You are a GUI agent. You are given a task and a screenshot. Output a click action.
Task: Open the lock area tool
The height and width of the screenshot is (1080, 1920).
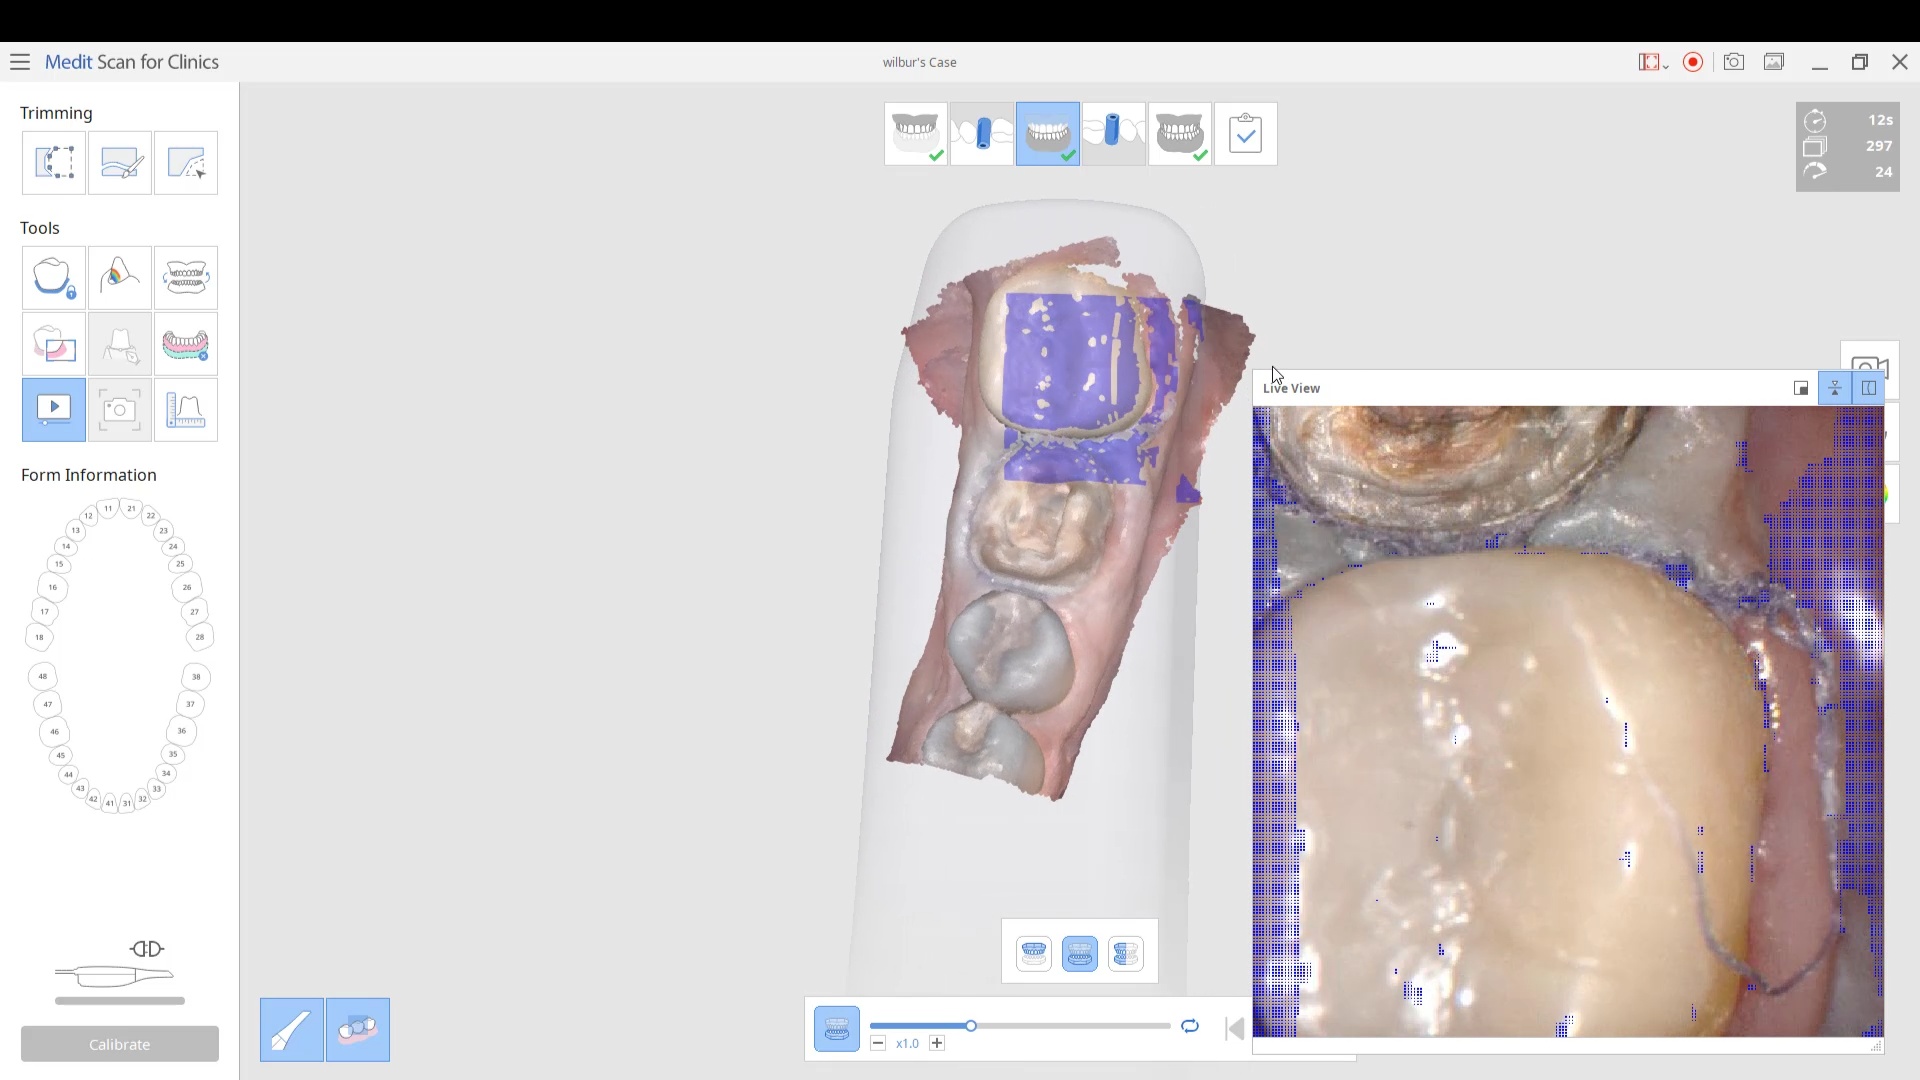point(54,278)
